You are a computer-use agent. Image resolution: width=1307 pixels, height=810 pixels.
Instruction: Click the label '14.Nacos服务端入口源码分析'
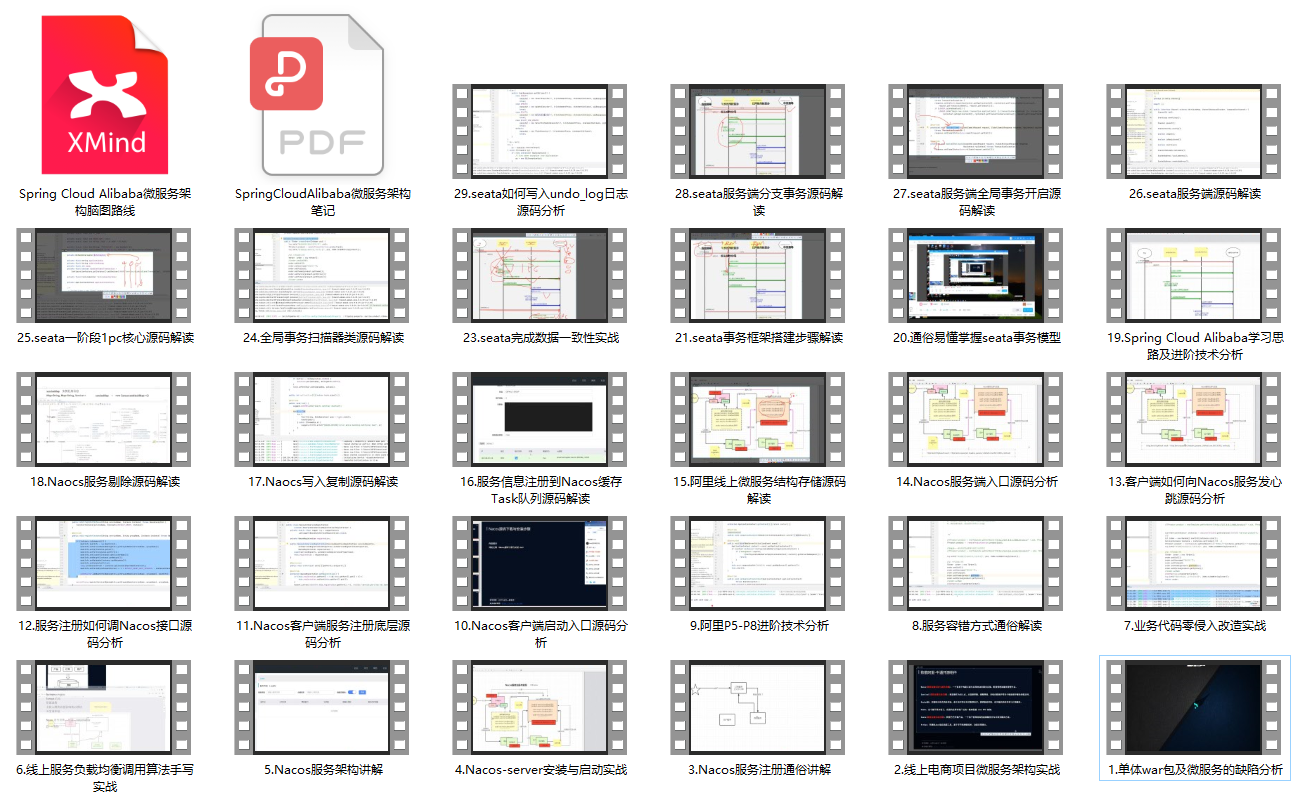click(977, 482)
